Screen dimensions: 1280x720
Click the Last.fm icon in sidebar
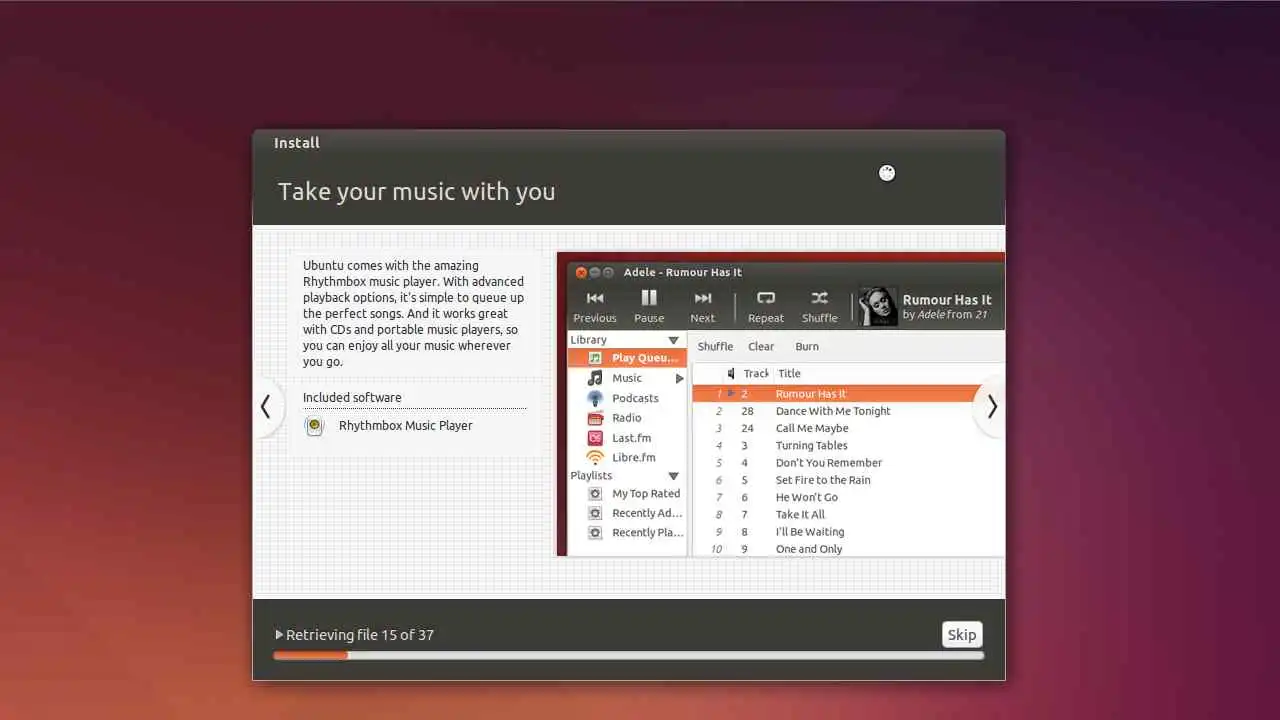tap(595, 438)
